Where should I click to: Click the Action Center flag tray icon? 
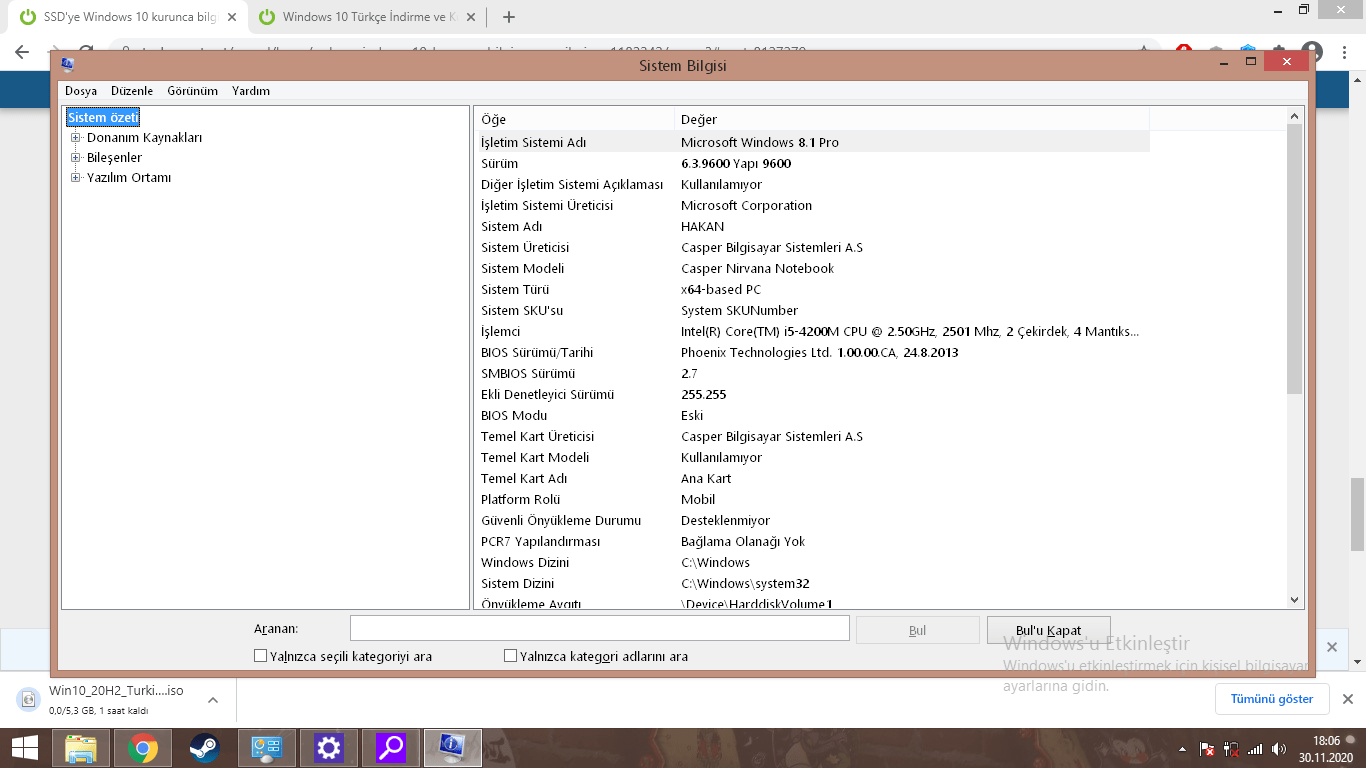(x=1207, y=749)
